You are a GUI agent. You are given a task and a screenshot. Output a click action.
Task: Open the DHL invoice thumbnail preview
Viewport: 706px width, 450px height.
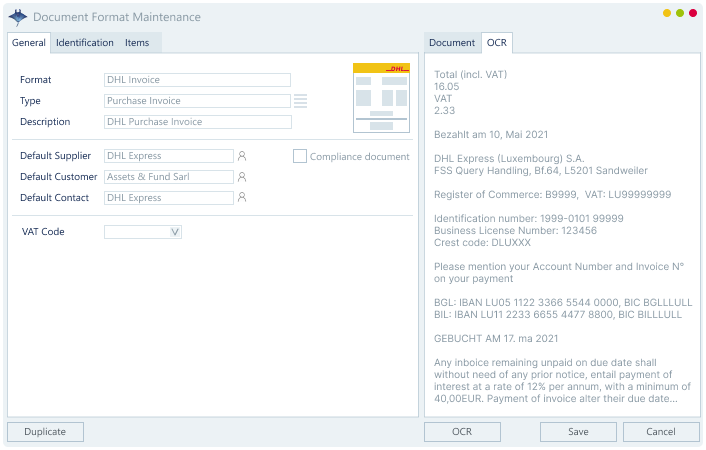click(x=381, y=98)
